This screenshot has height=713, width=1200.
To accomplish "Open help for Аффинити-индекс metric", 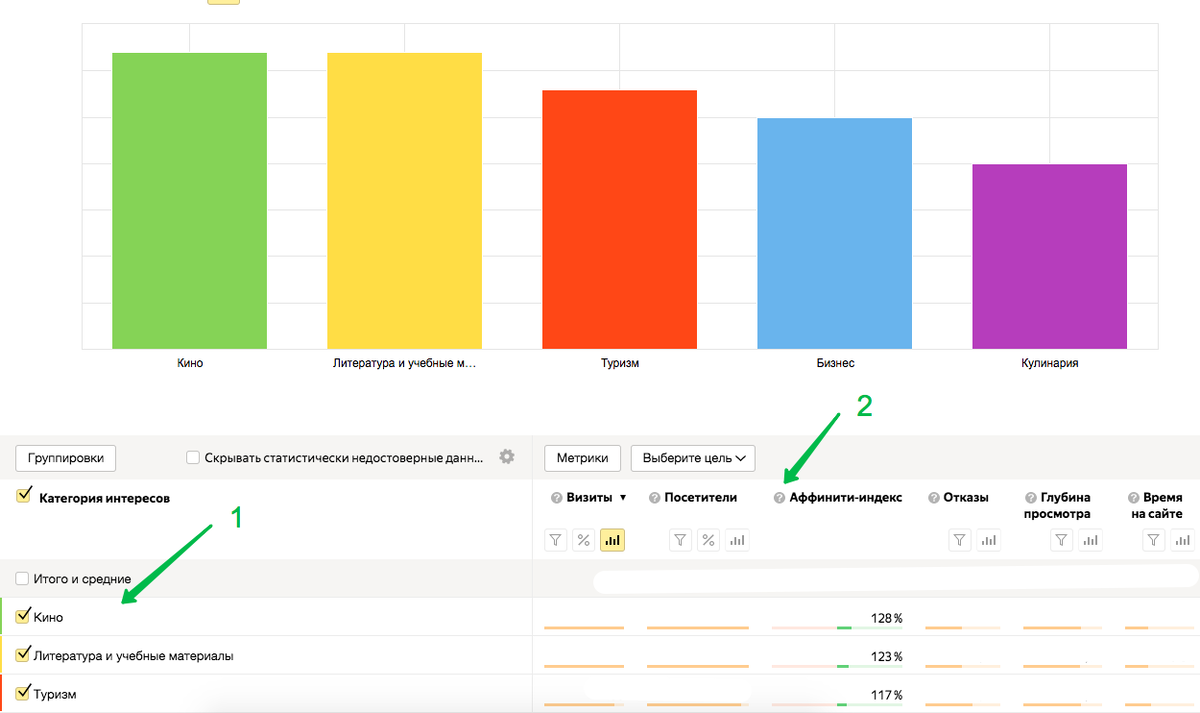I will pos(779,497).
